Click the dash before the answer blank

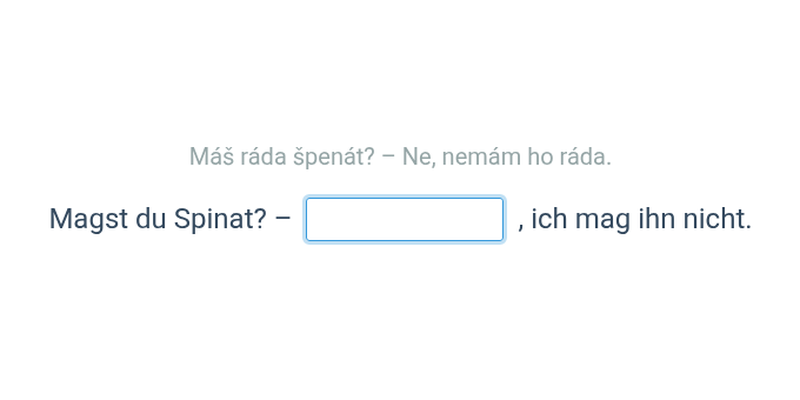tap(283, 219)
